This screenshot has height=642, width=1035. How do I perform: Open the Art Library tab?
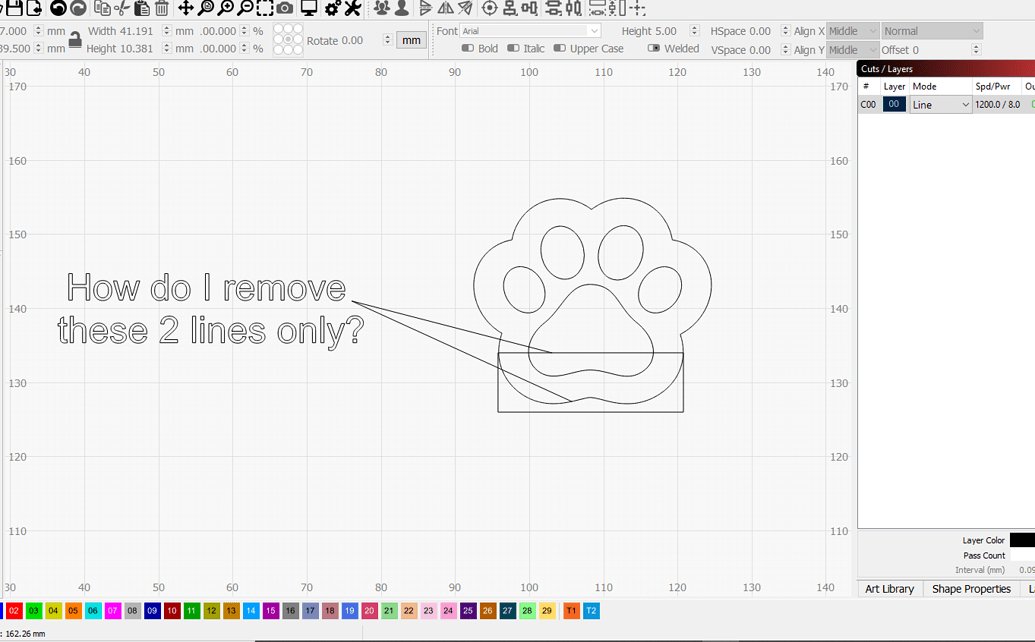pos(888,589)
